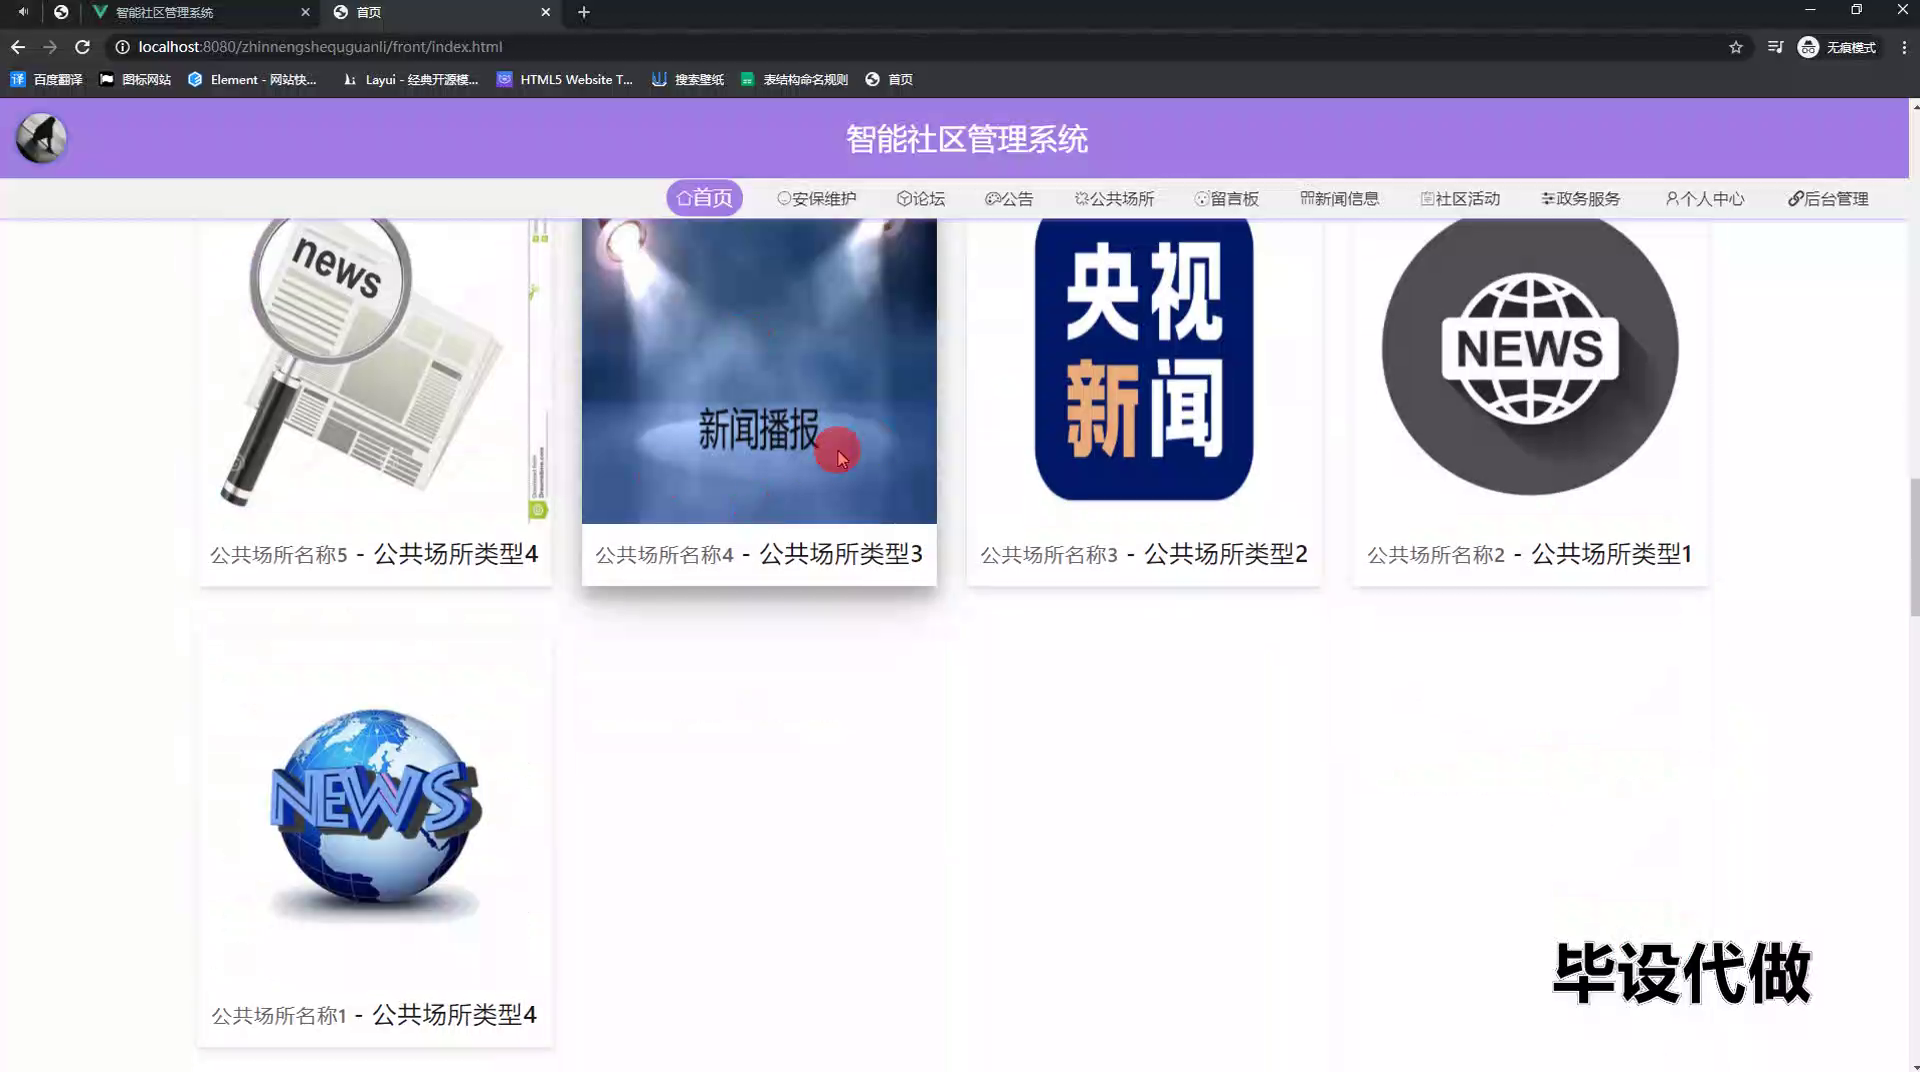The height and width of the screenshot is (1072, 1920).
Task: Open the browser three-dot menu
Action: [x=1904, y=47]
